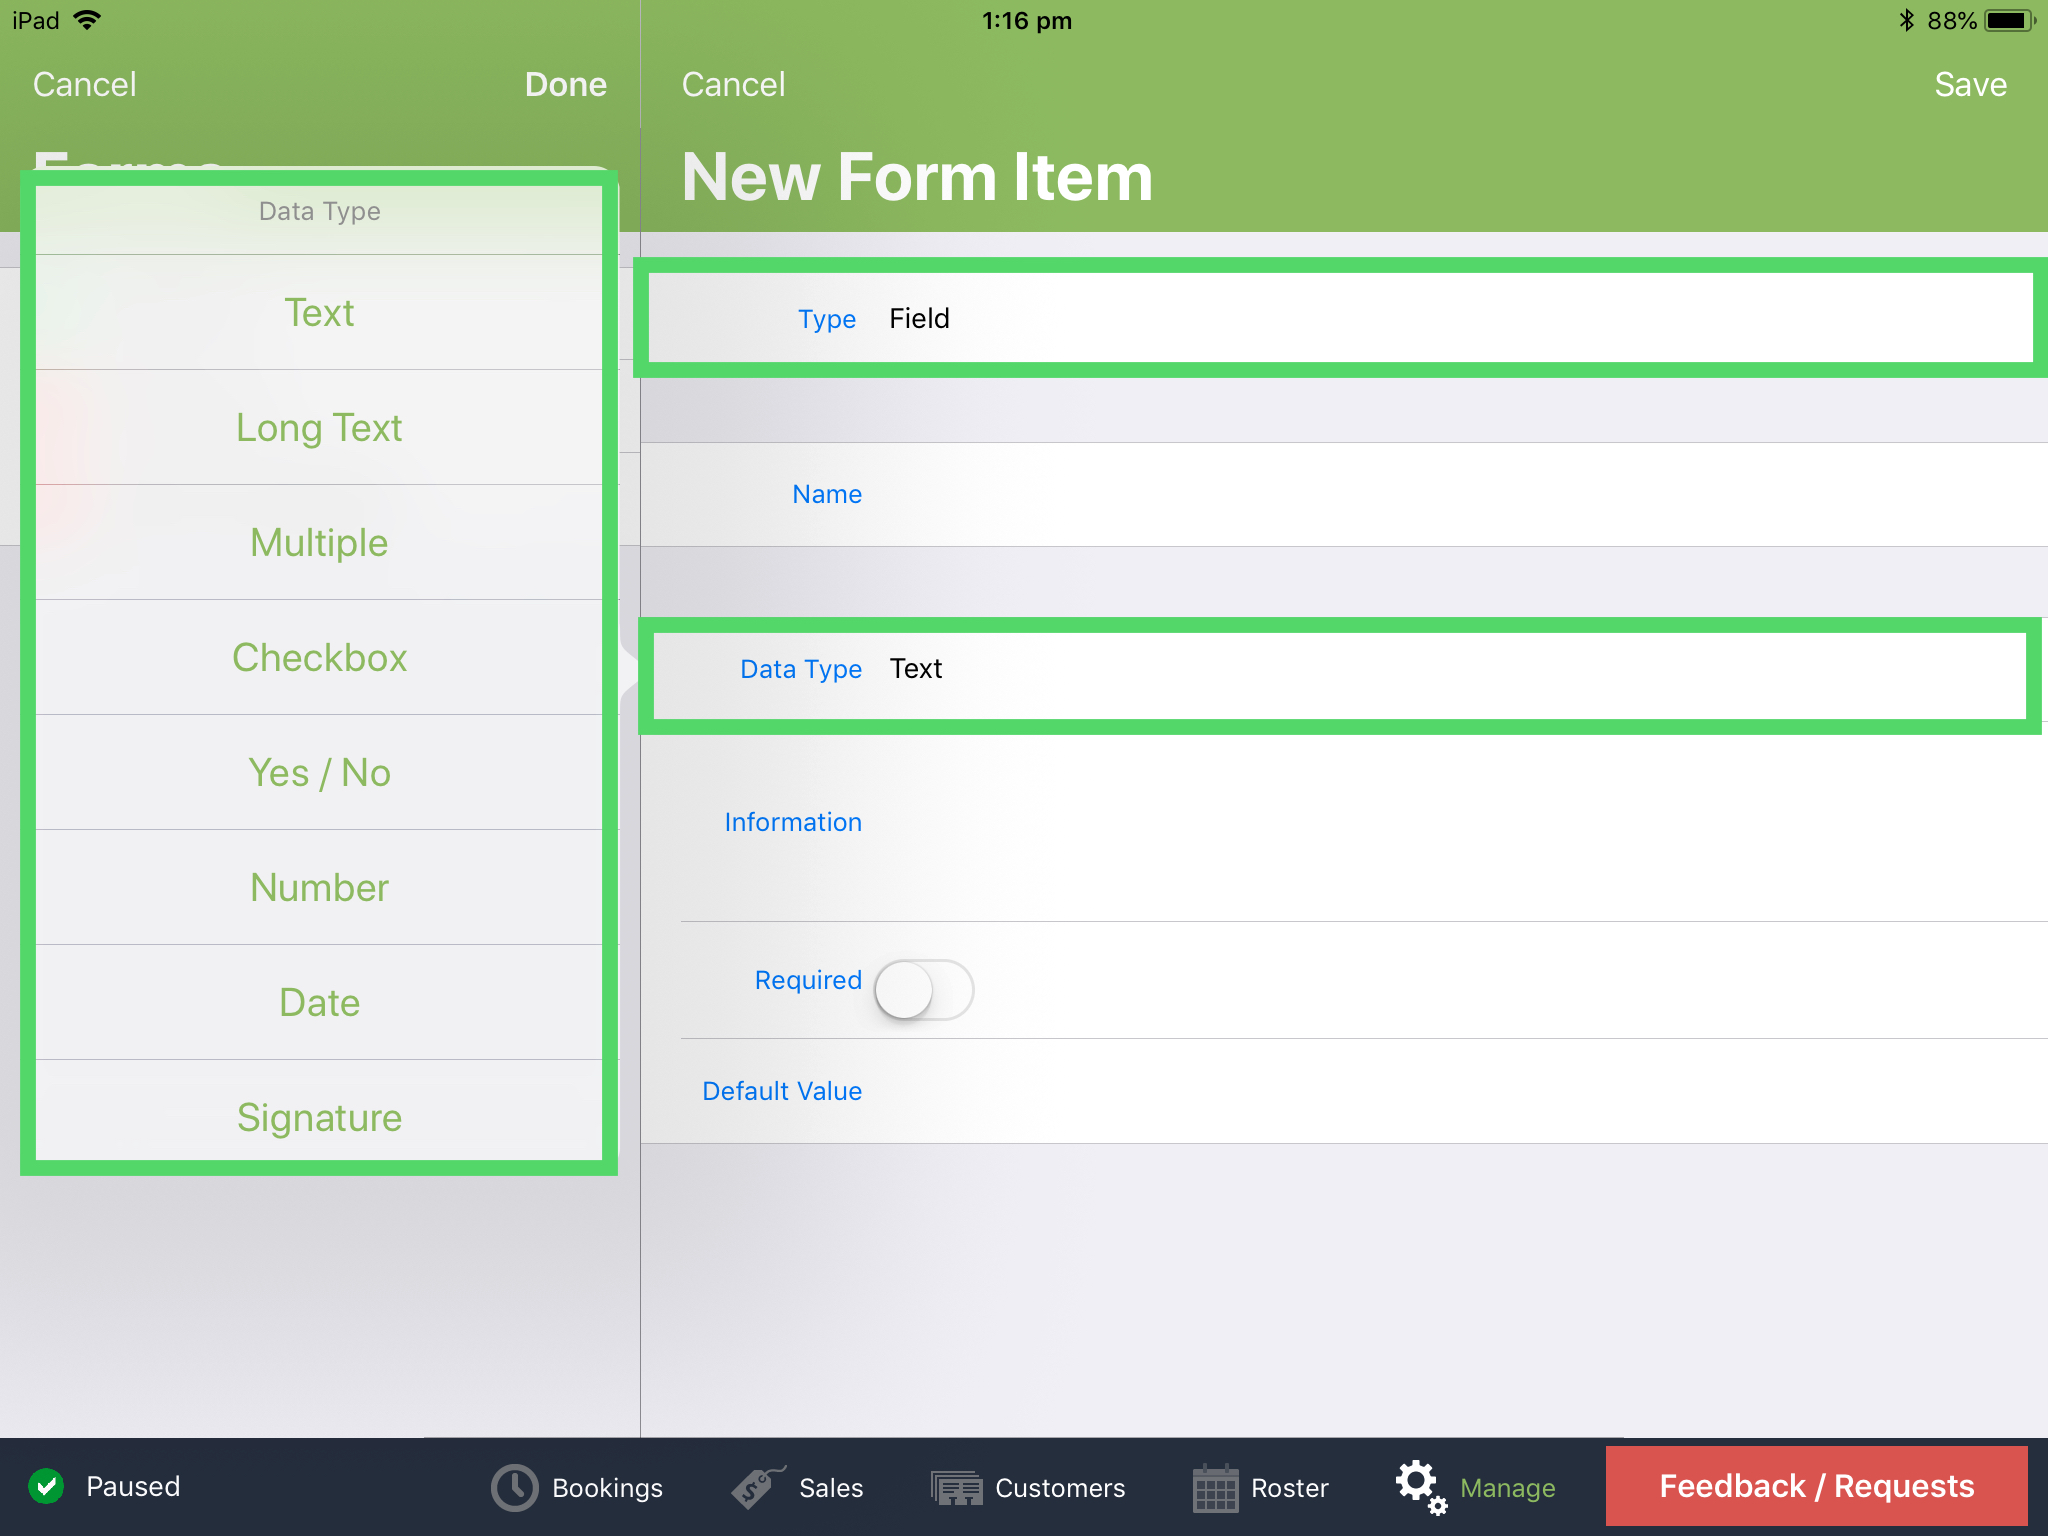
Task: Tap Done to confirm the data type
Action: click(x=565, y=84)
